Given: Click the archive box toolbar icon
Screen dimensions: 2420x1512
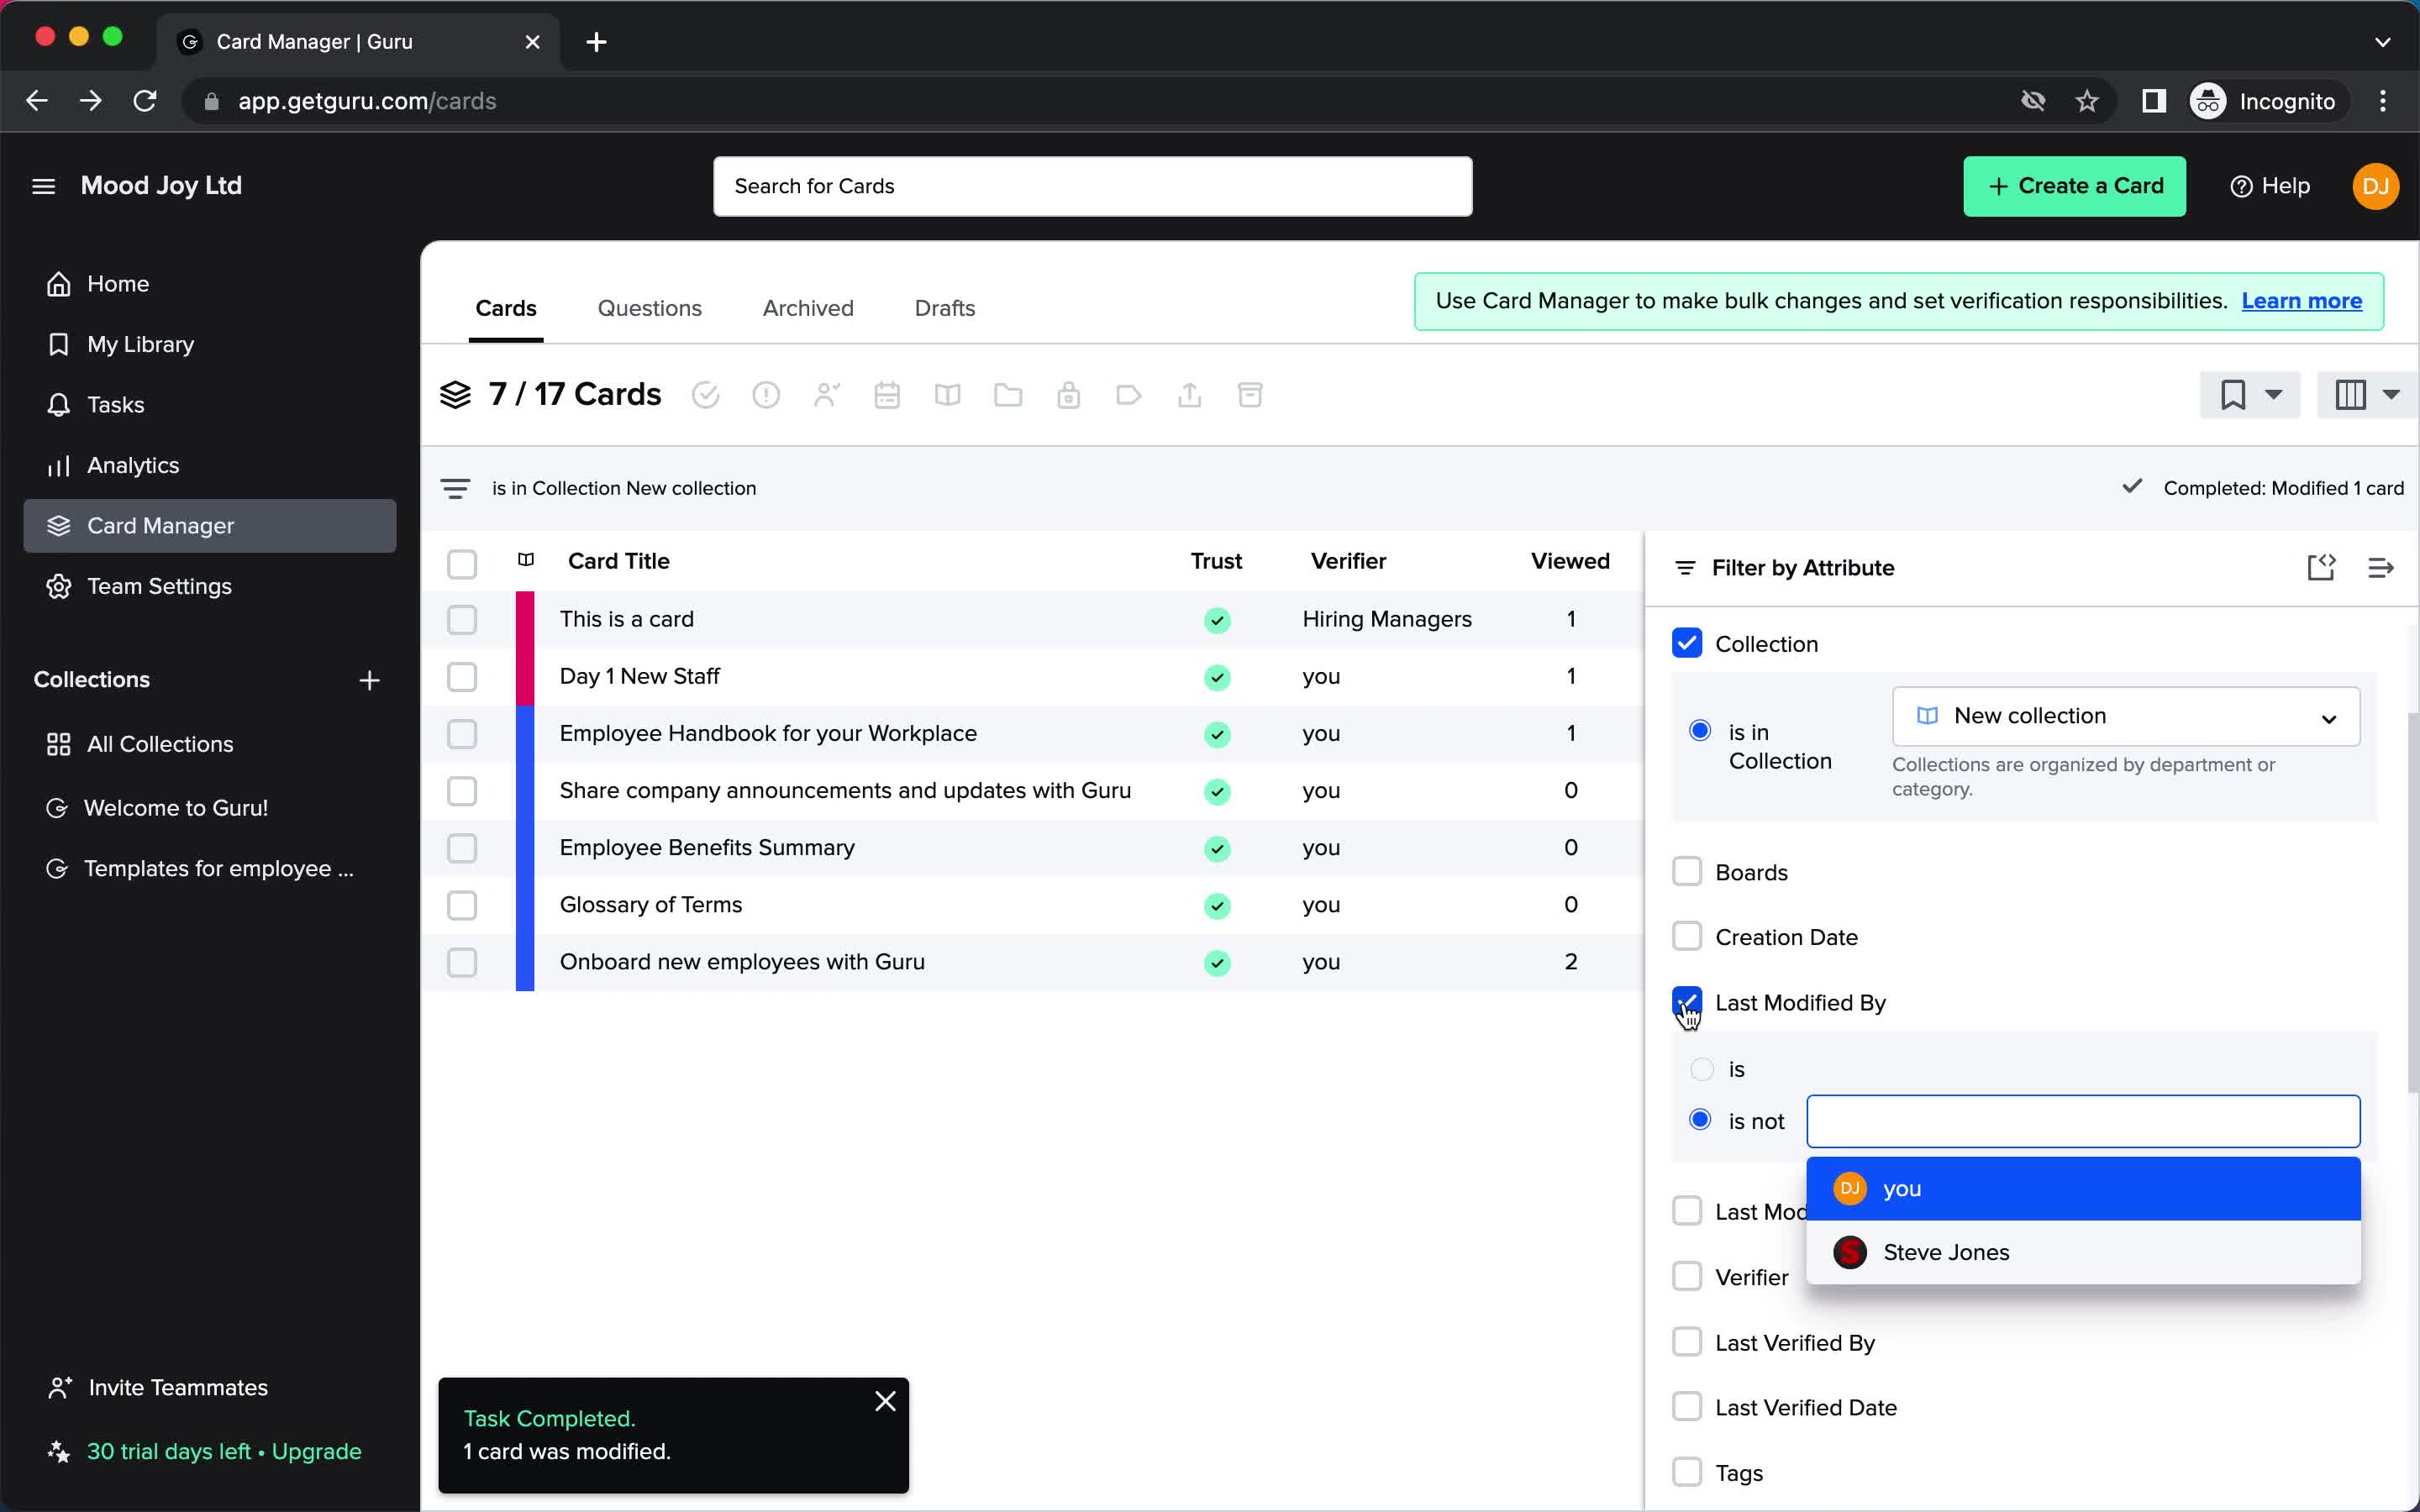Looking at the screenshot, I should click(1250, 395).
